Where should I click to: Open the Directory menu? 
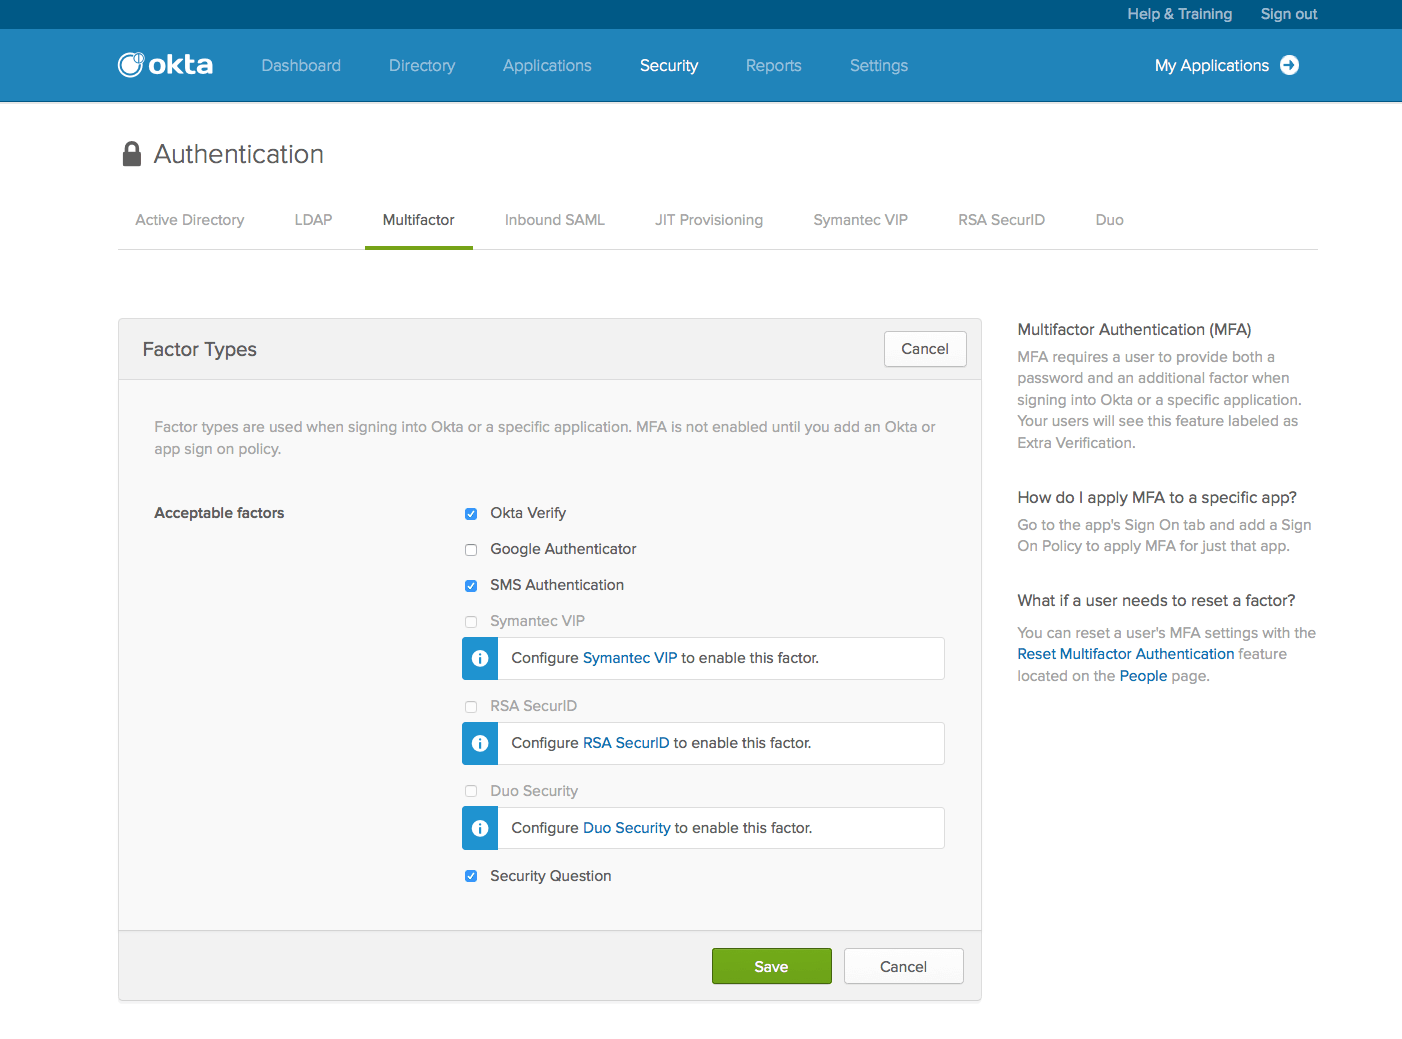coord(421,66)
